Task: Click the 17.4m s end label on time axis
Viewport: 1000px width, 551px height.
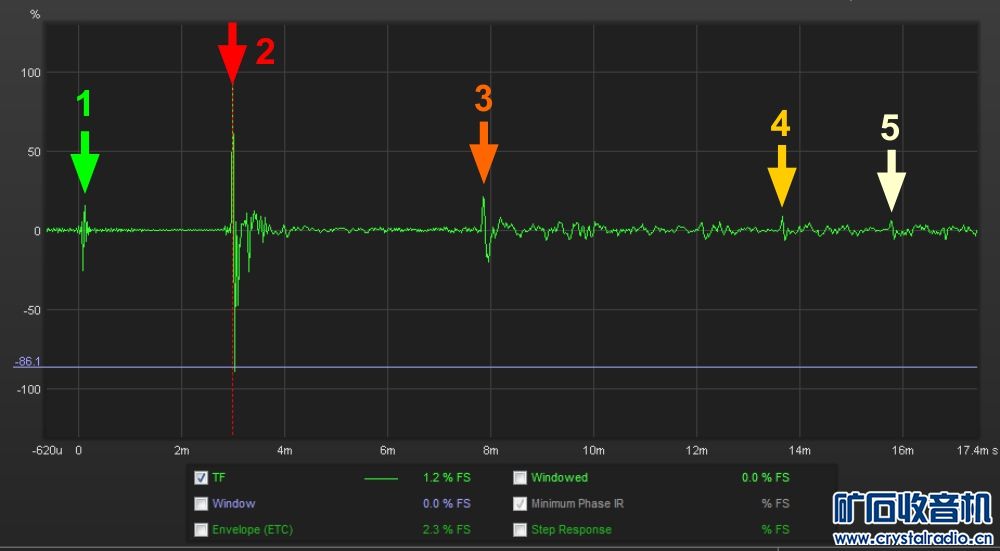Action: pos(978,452)
